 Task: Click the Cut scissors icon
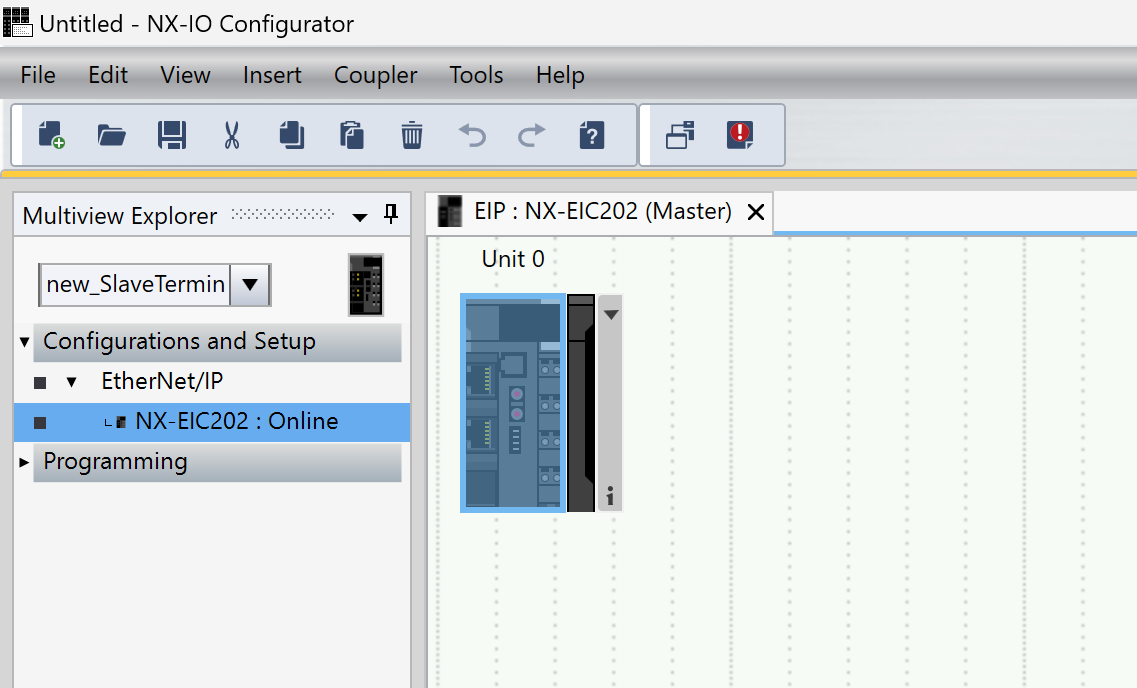click(232, 135)
